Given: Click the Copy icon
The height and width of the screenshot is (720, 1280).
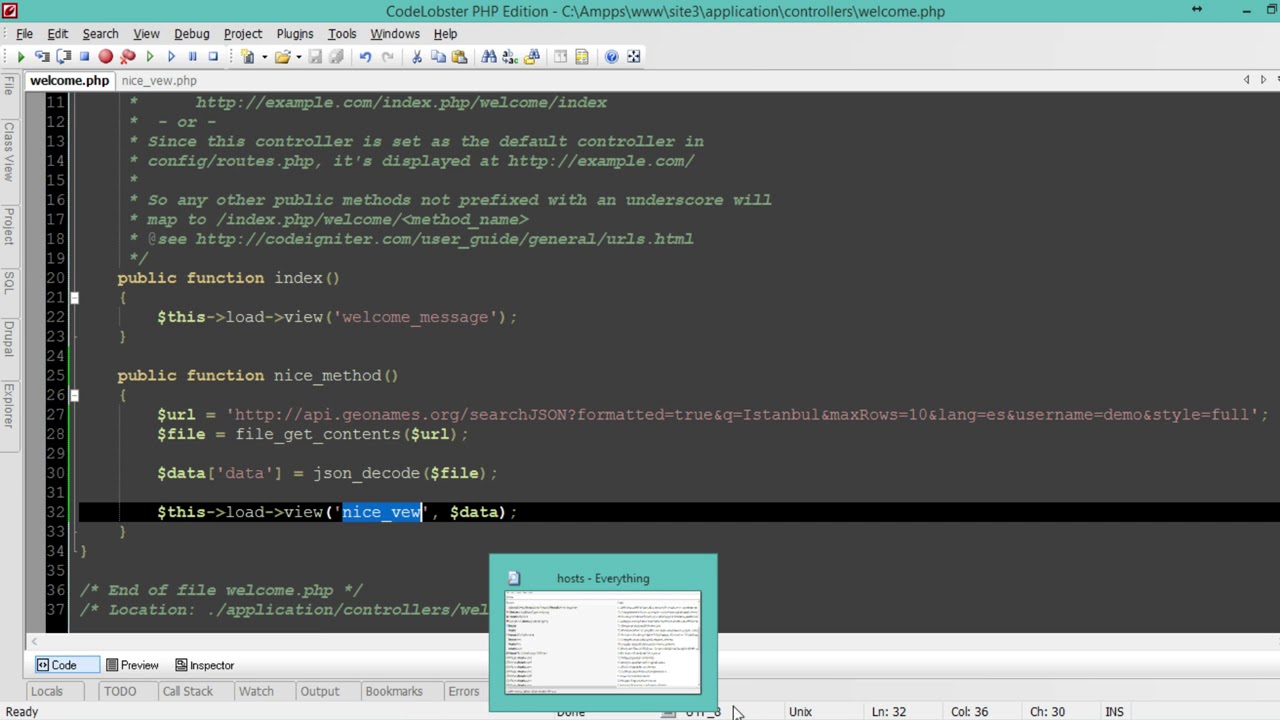Looking at the screenshot, I should tap(438, 57).
